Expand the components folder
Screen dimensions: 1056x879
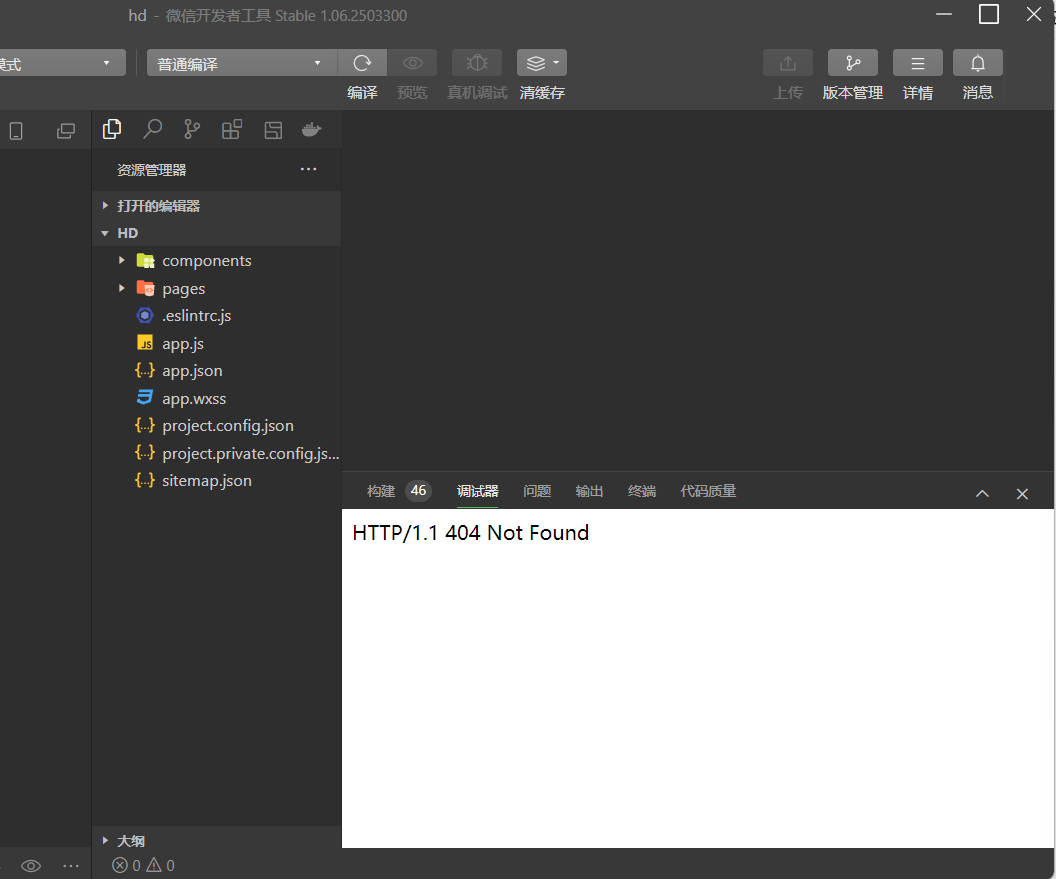(x=216, y=261)
